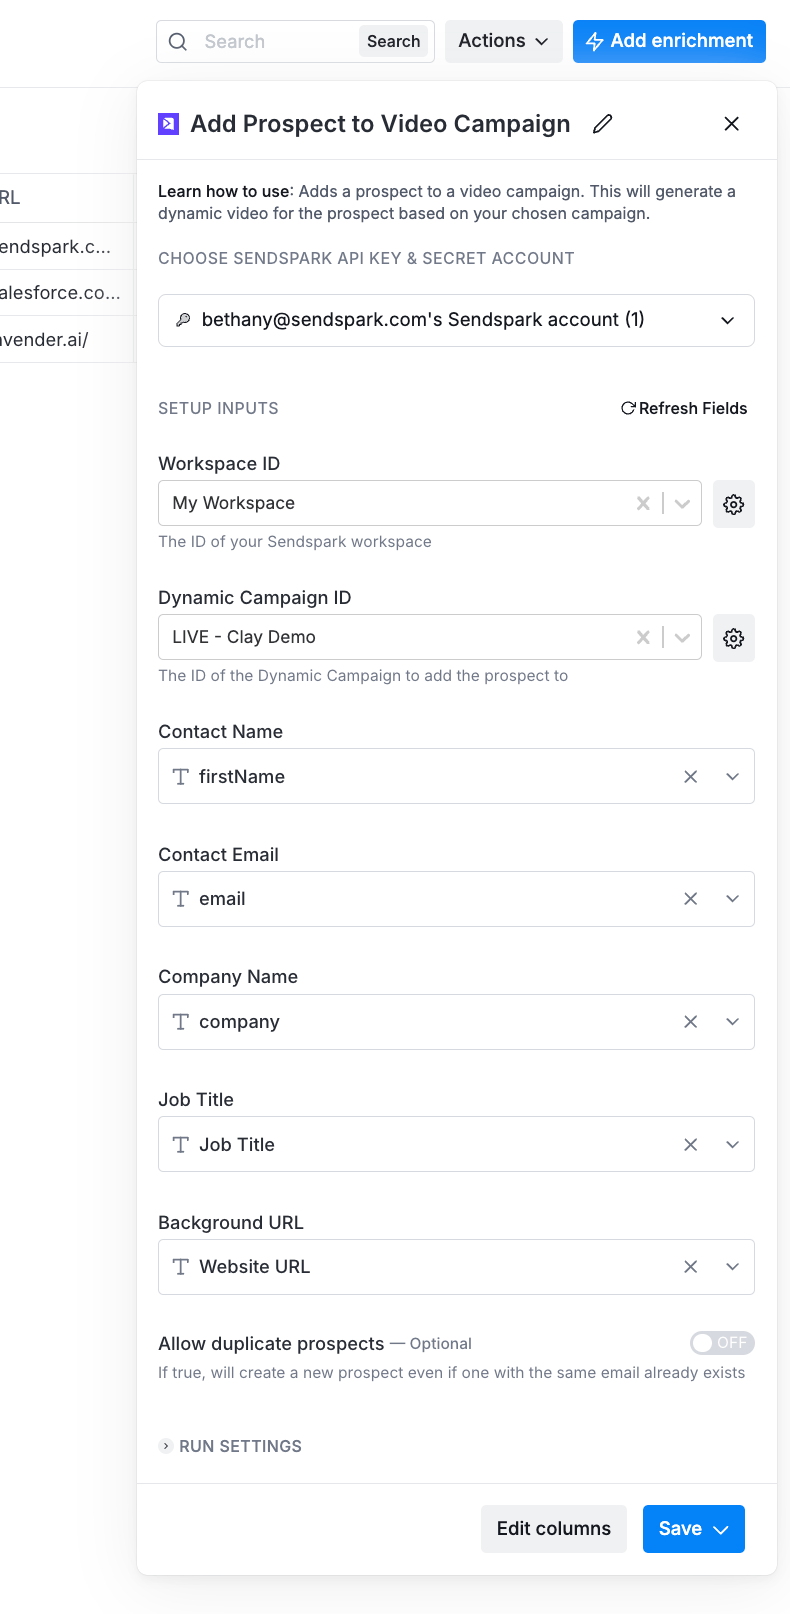Click the Edit columns button
Image resolution: width=790 pixels, height=1614 pixels.
tap(554, 1529)
